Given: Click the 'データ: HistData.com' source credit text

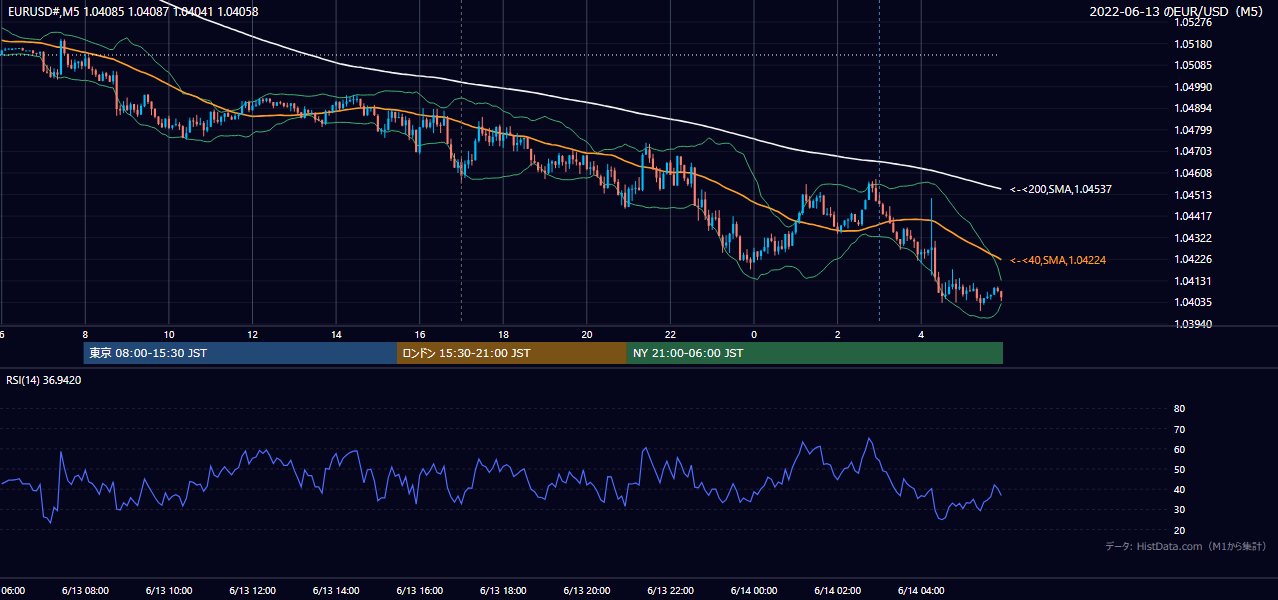Looking at the screenshot, I should (1185, 546).
